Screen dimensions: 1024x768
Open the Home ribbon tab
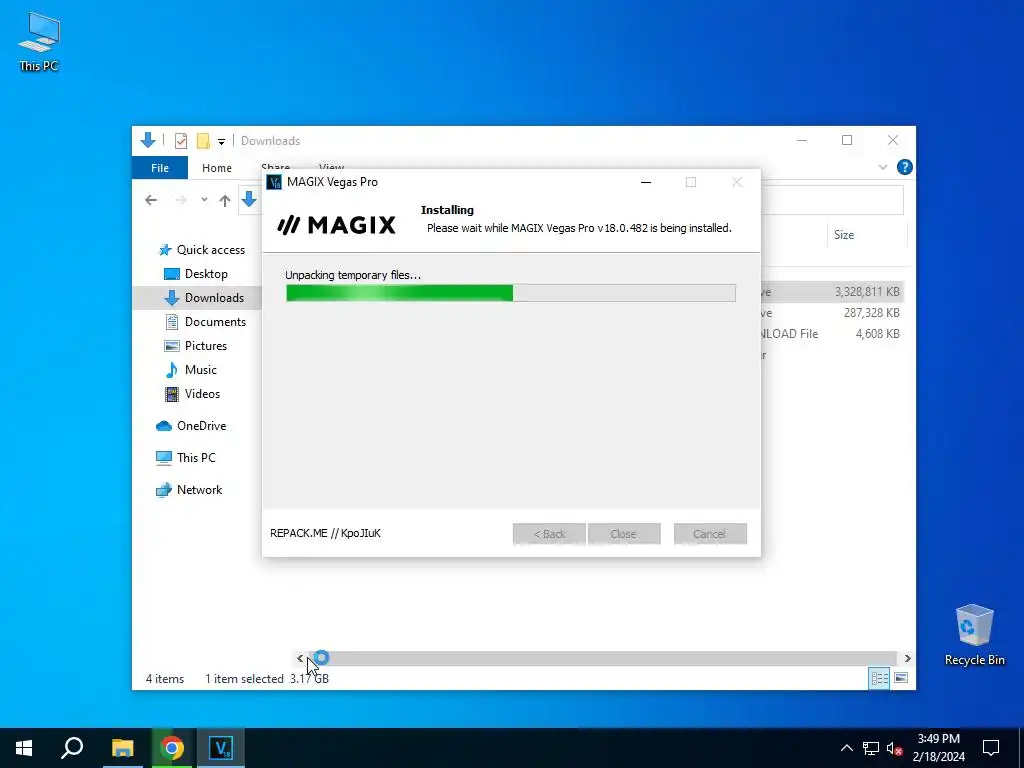coord(217,168)
